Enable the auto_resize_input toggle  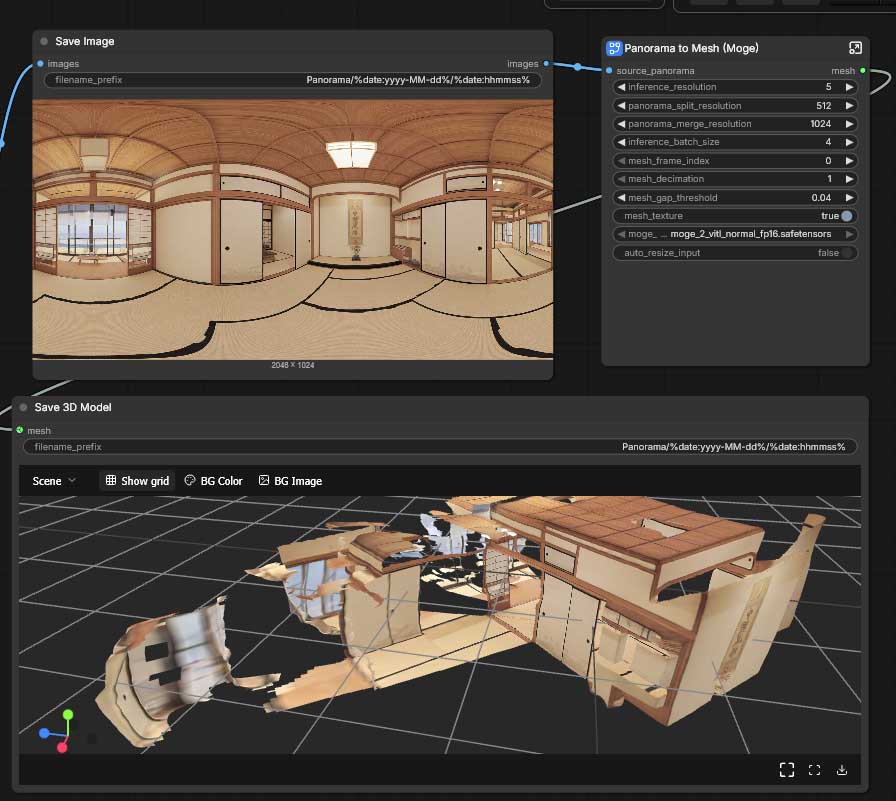pos(847,253)
